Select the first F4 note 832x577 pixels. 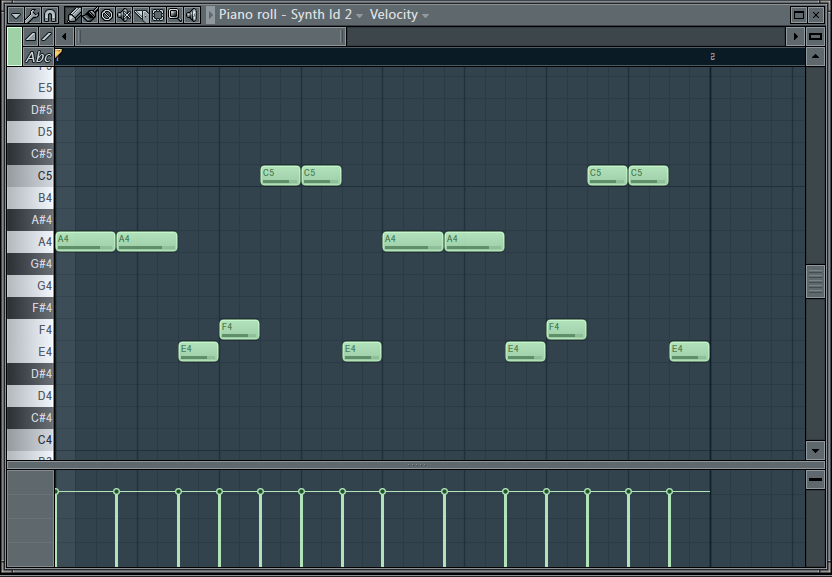point(239,330)
